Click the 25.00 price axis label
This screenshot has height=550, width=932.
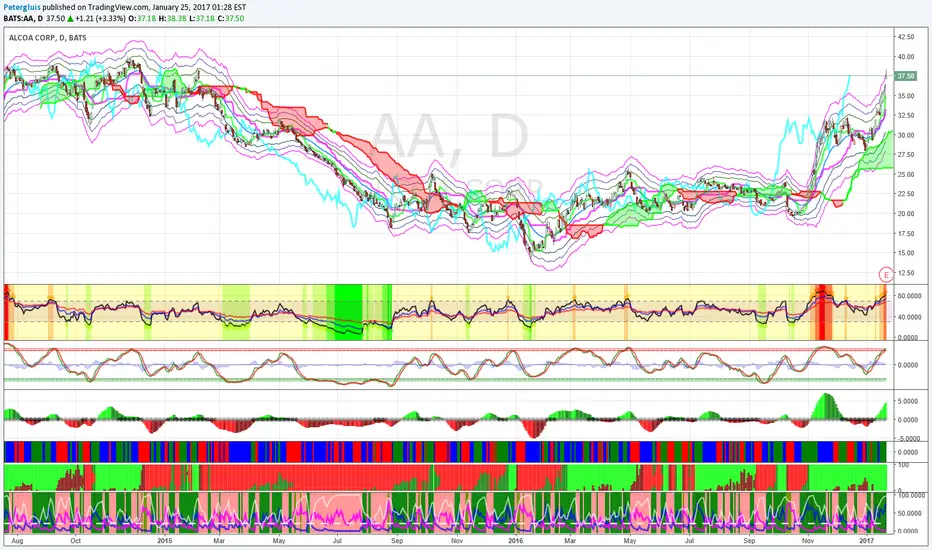click(906, 174)
